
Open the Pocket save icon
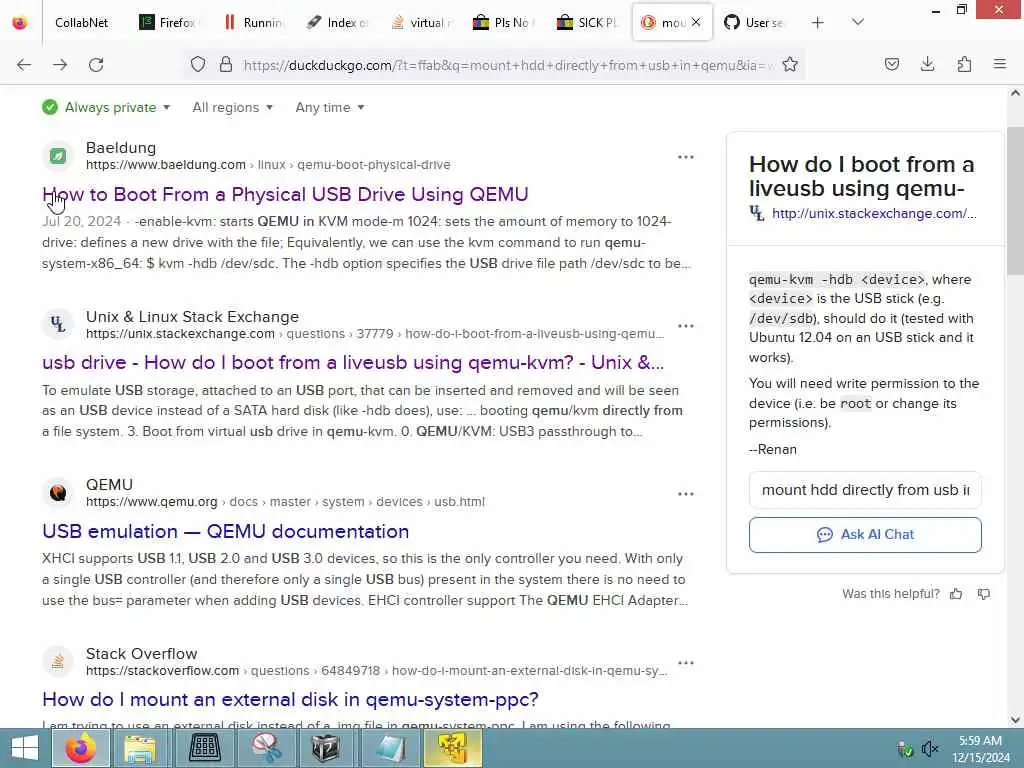tap(892, 64)
